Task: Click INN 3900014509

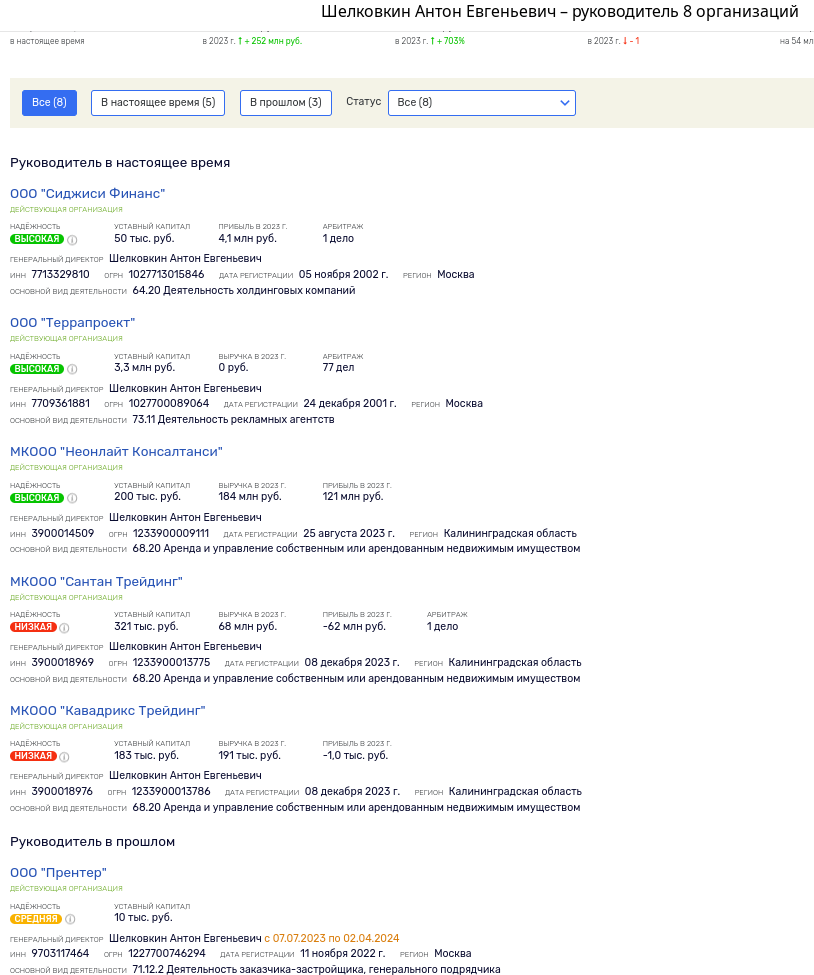Action: [63, 533]
